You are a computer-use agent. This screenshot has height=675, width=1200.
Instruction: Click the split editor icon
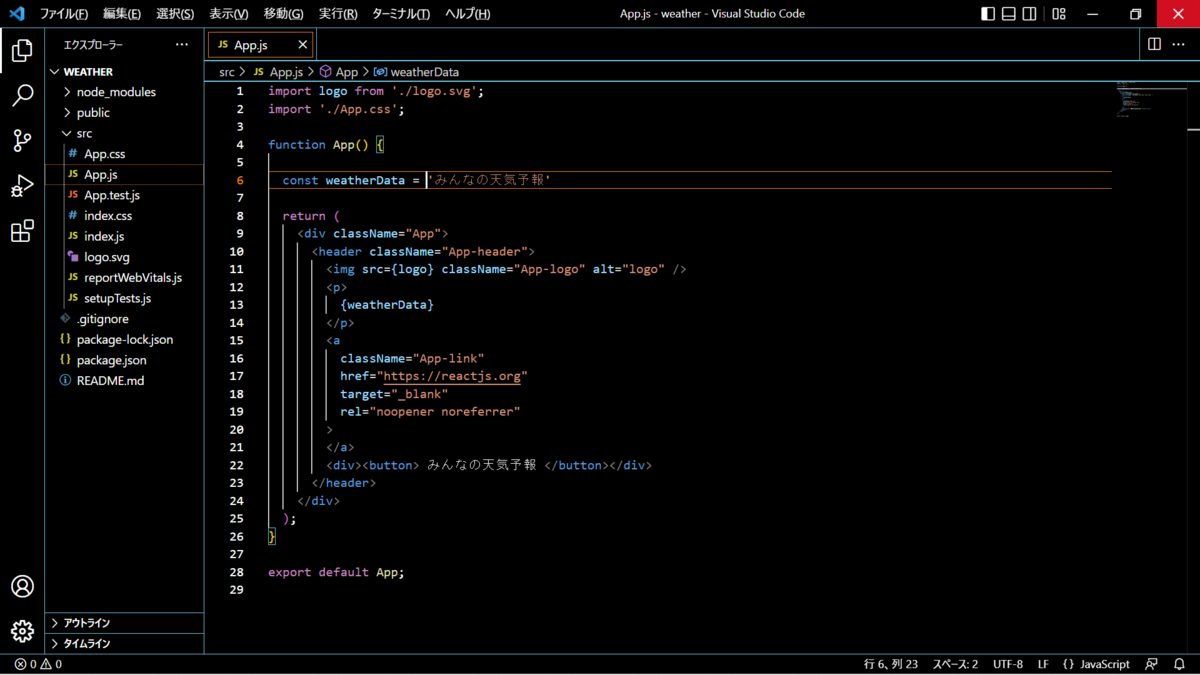(x=1154, y=44)
